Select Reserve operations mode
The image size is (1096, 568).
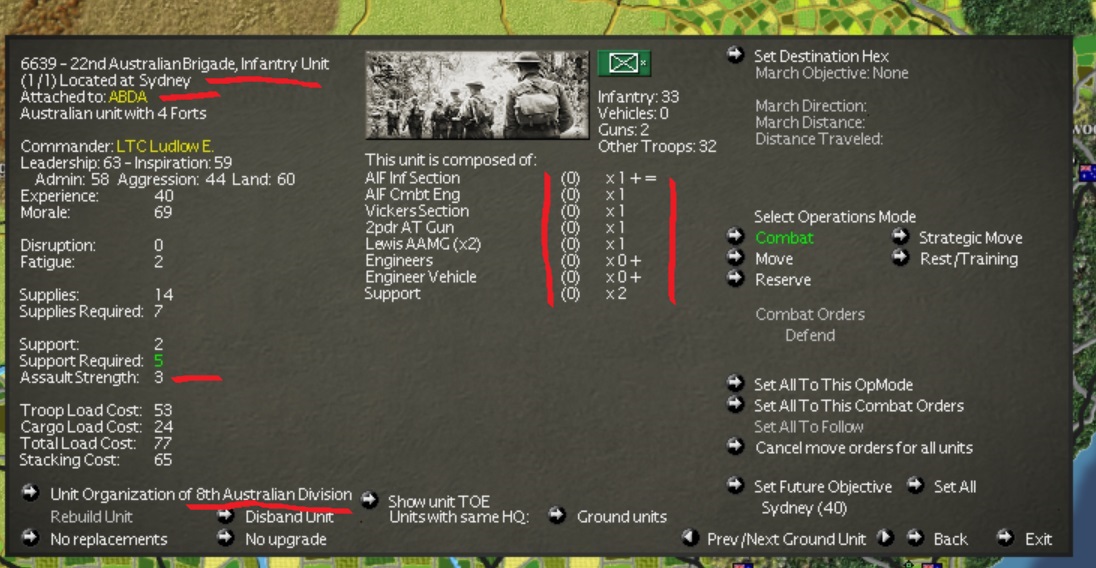pos(783,279)
